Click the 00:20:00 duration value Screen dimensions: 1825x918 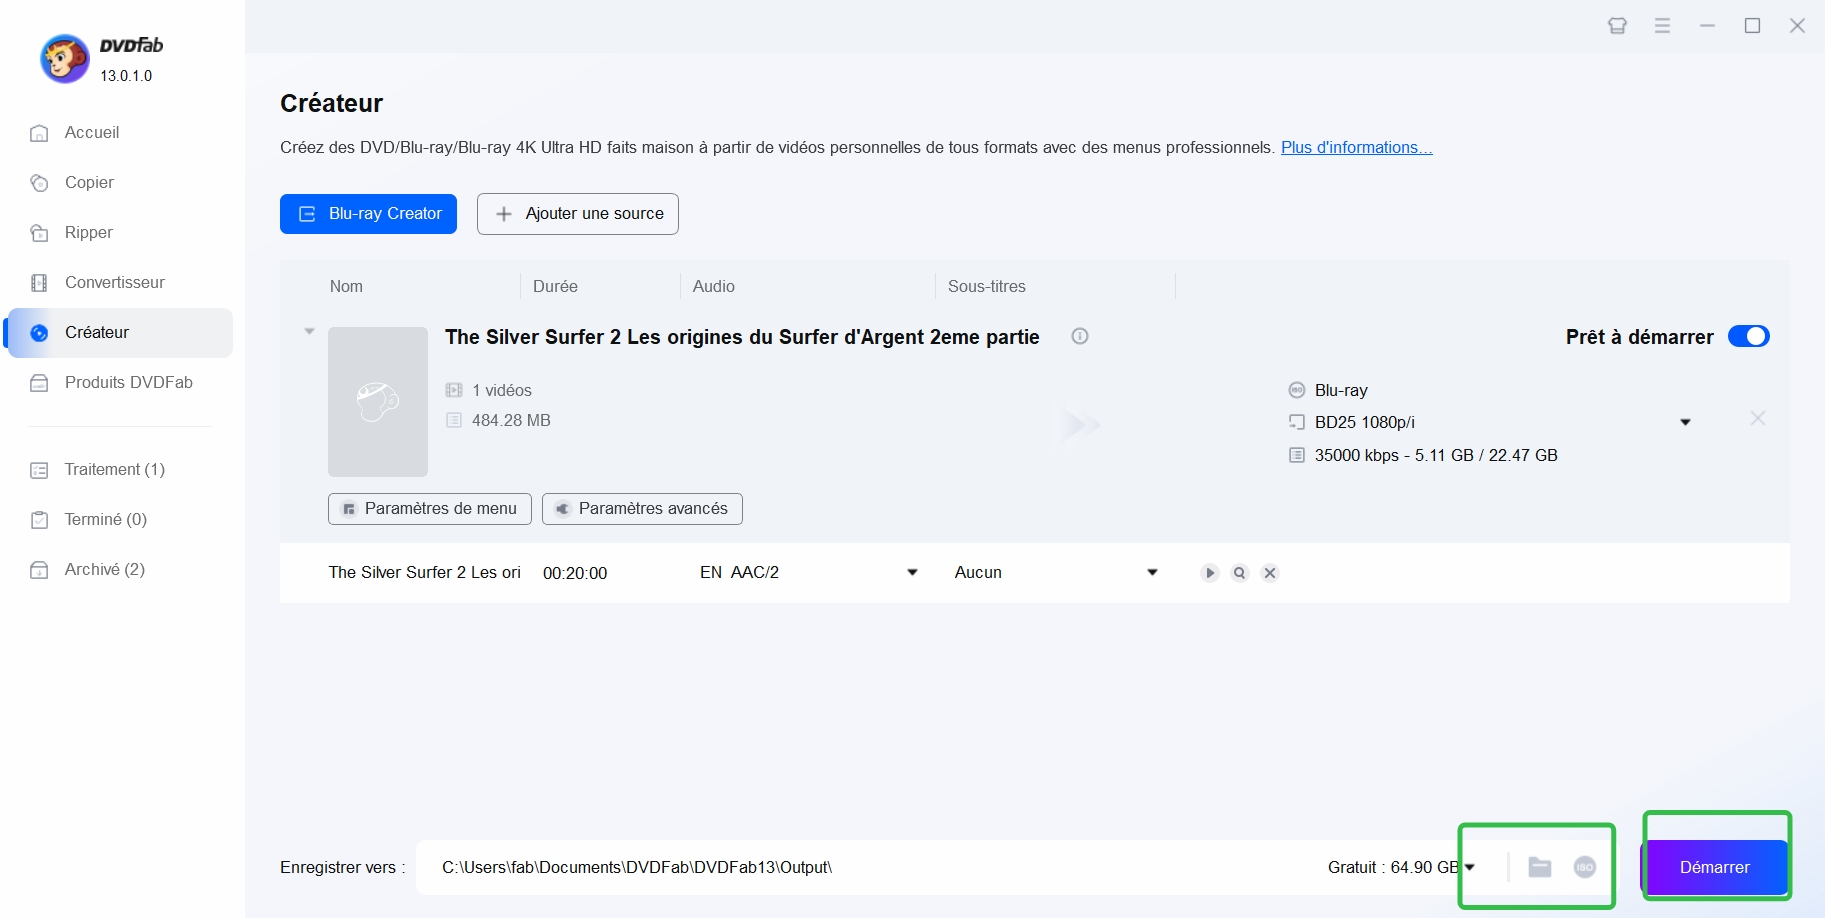coord(575,574)
